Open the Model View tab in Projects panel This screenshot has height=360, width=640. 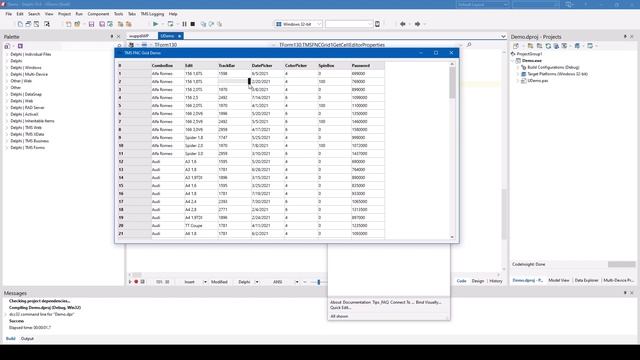(x=558, y=280)
